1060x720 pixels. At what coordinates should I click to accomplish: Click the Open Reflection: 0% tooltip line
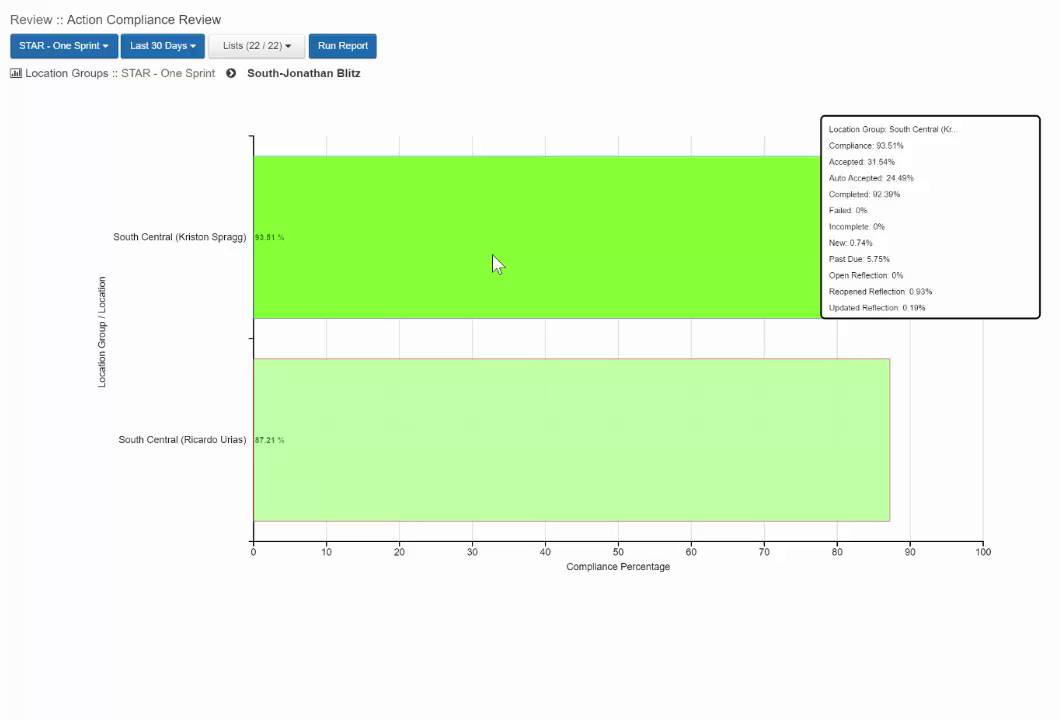click(x=866, y=276)
